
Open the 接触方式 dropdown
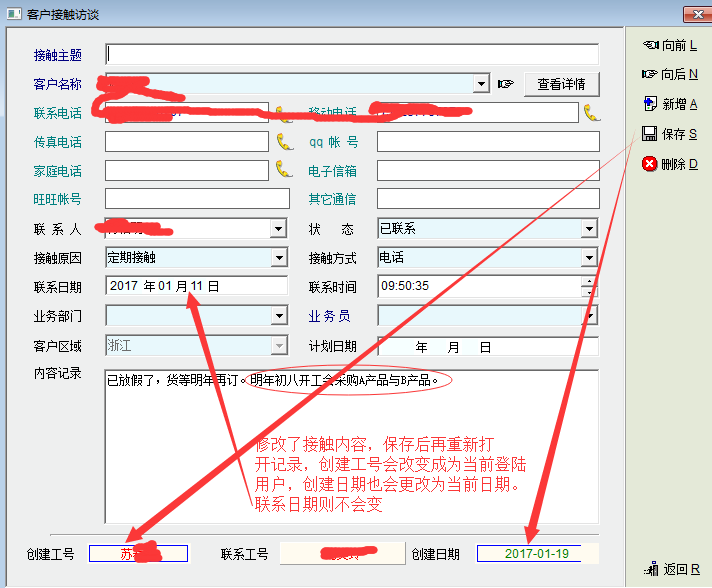click(x=589, y=258)
